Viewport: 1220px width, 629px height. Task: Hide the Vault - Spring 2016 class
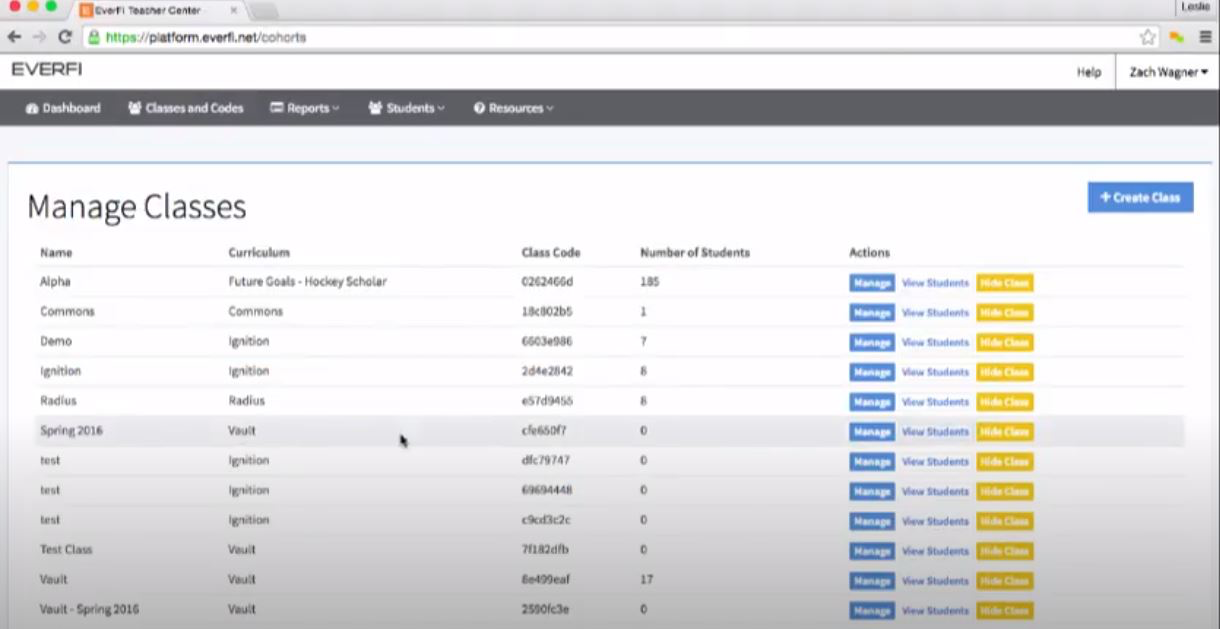pyautogui.click(x=1005, y=610)
